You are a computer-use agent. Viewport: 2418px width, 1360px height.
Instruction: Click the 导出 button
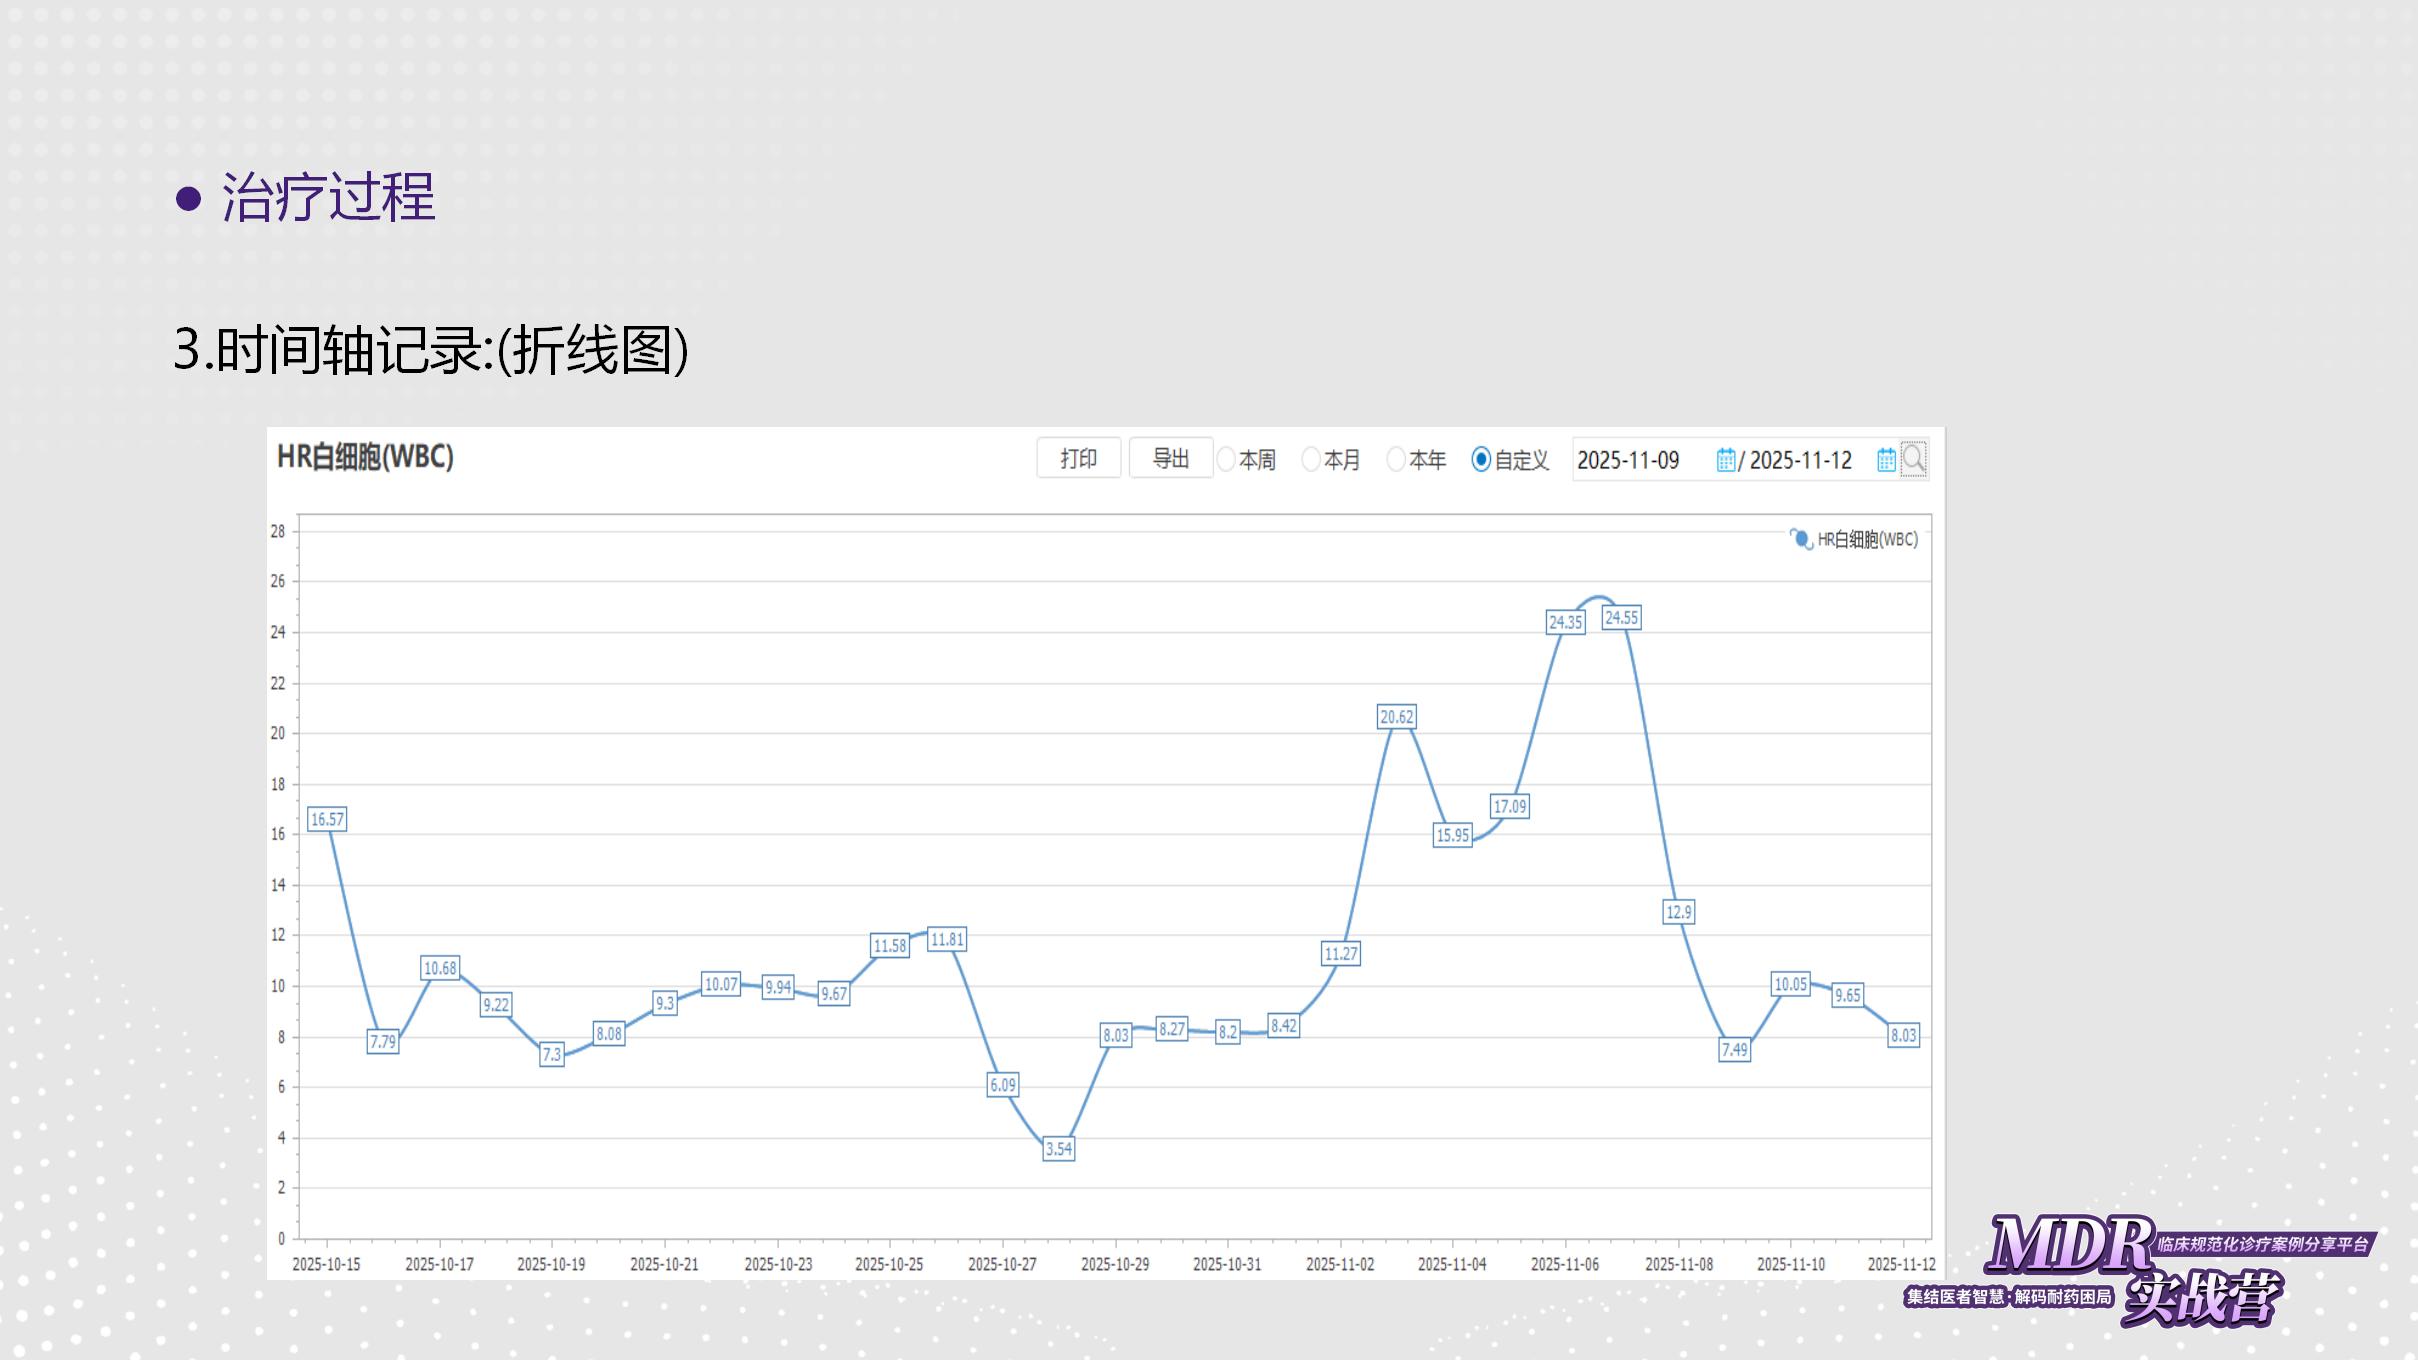[1170, 458]
